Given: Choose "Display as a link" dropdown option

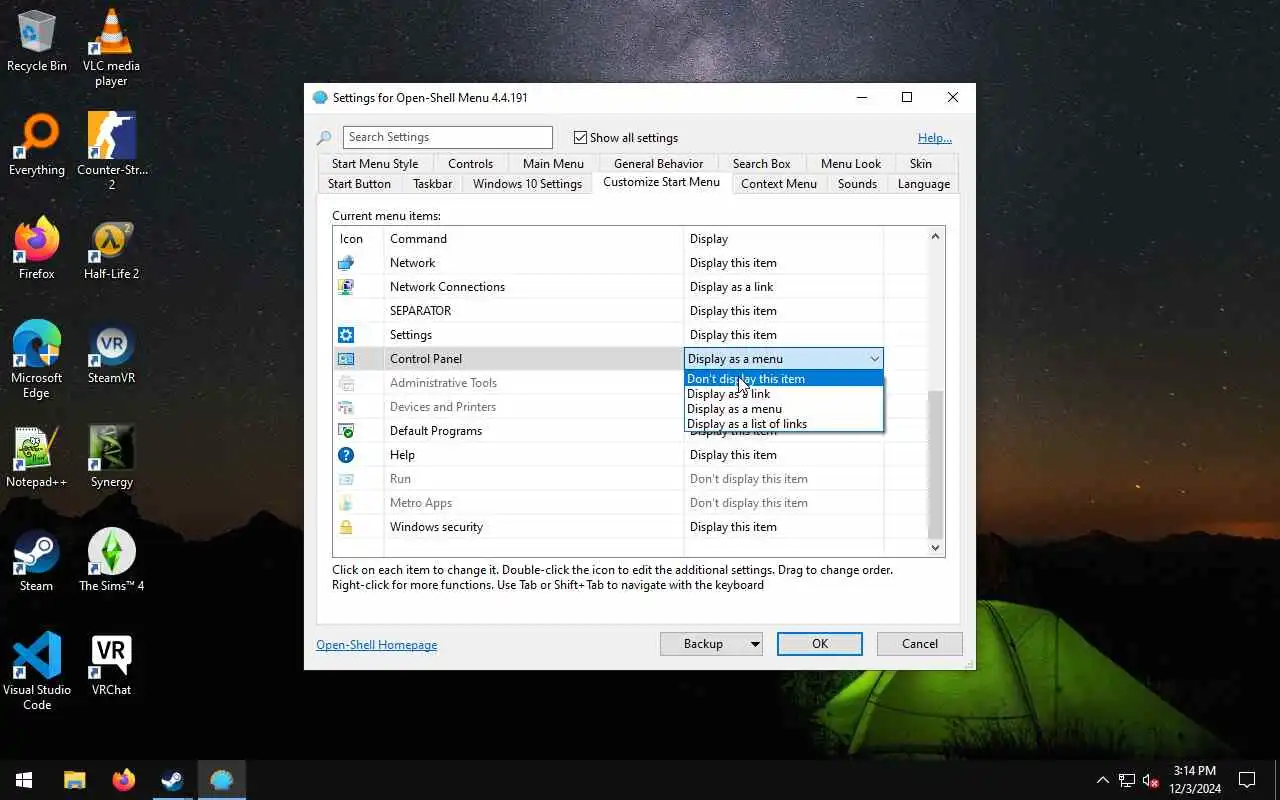Looking at the screenshot, I should click(x=784, y=394).
